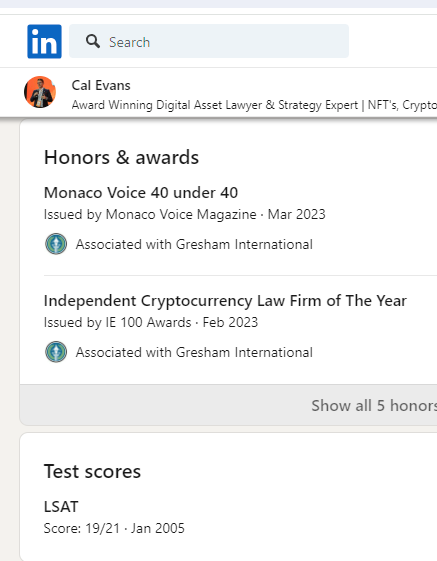Click the top browser bar strip
This screenshot has height=561, width=437.
(218, 4)
